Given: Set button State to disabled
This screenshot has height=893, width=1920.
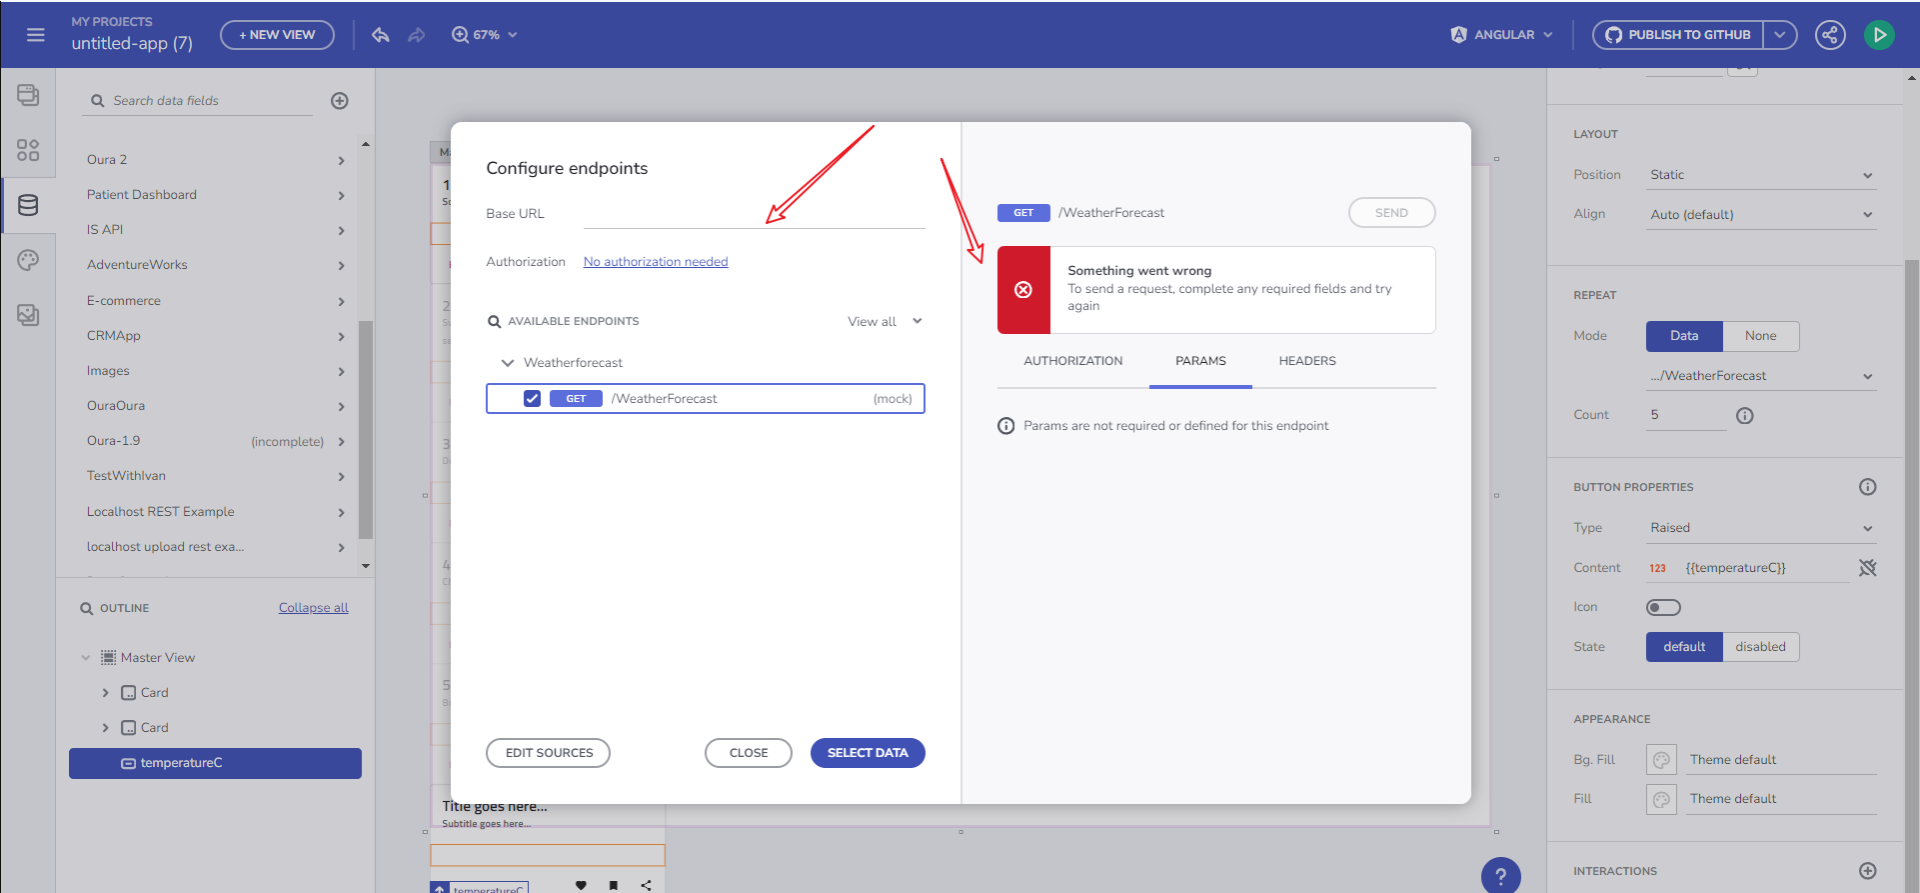Looking at the screenshot, I should click(x=1760, y=647).
